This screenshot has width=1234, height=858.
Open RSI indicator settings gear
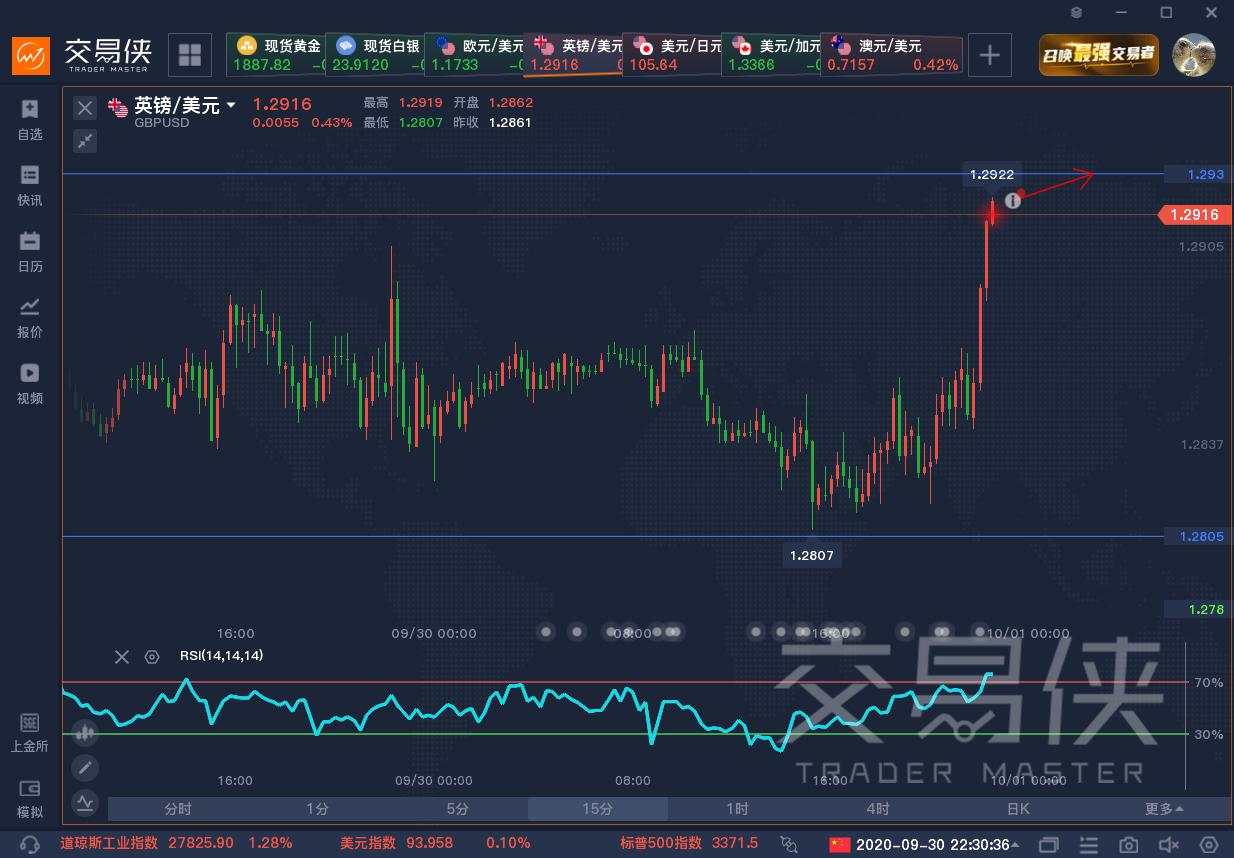(x=152, y=657)
